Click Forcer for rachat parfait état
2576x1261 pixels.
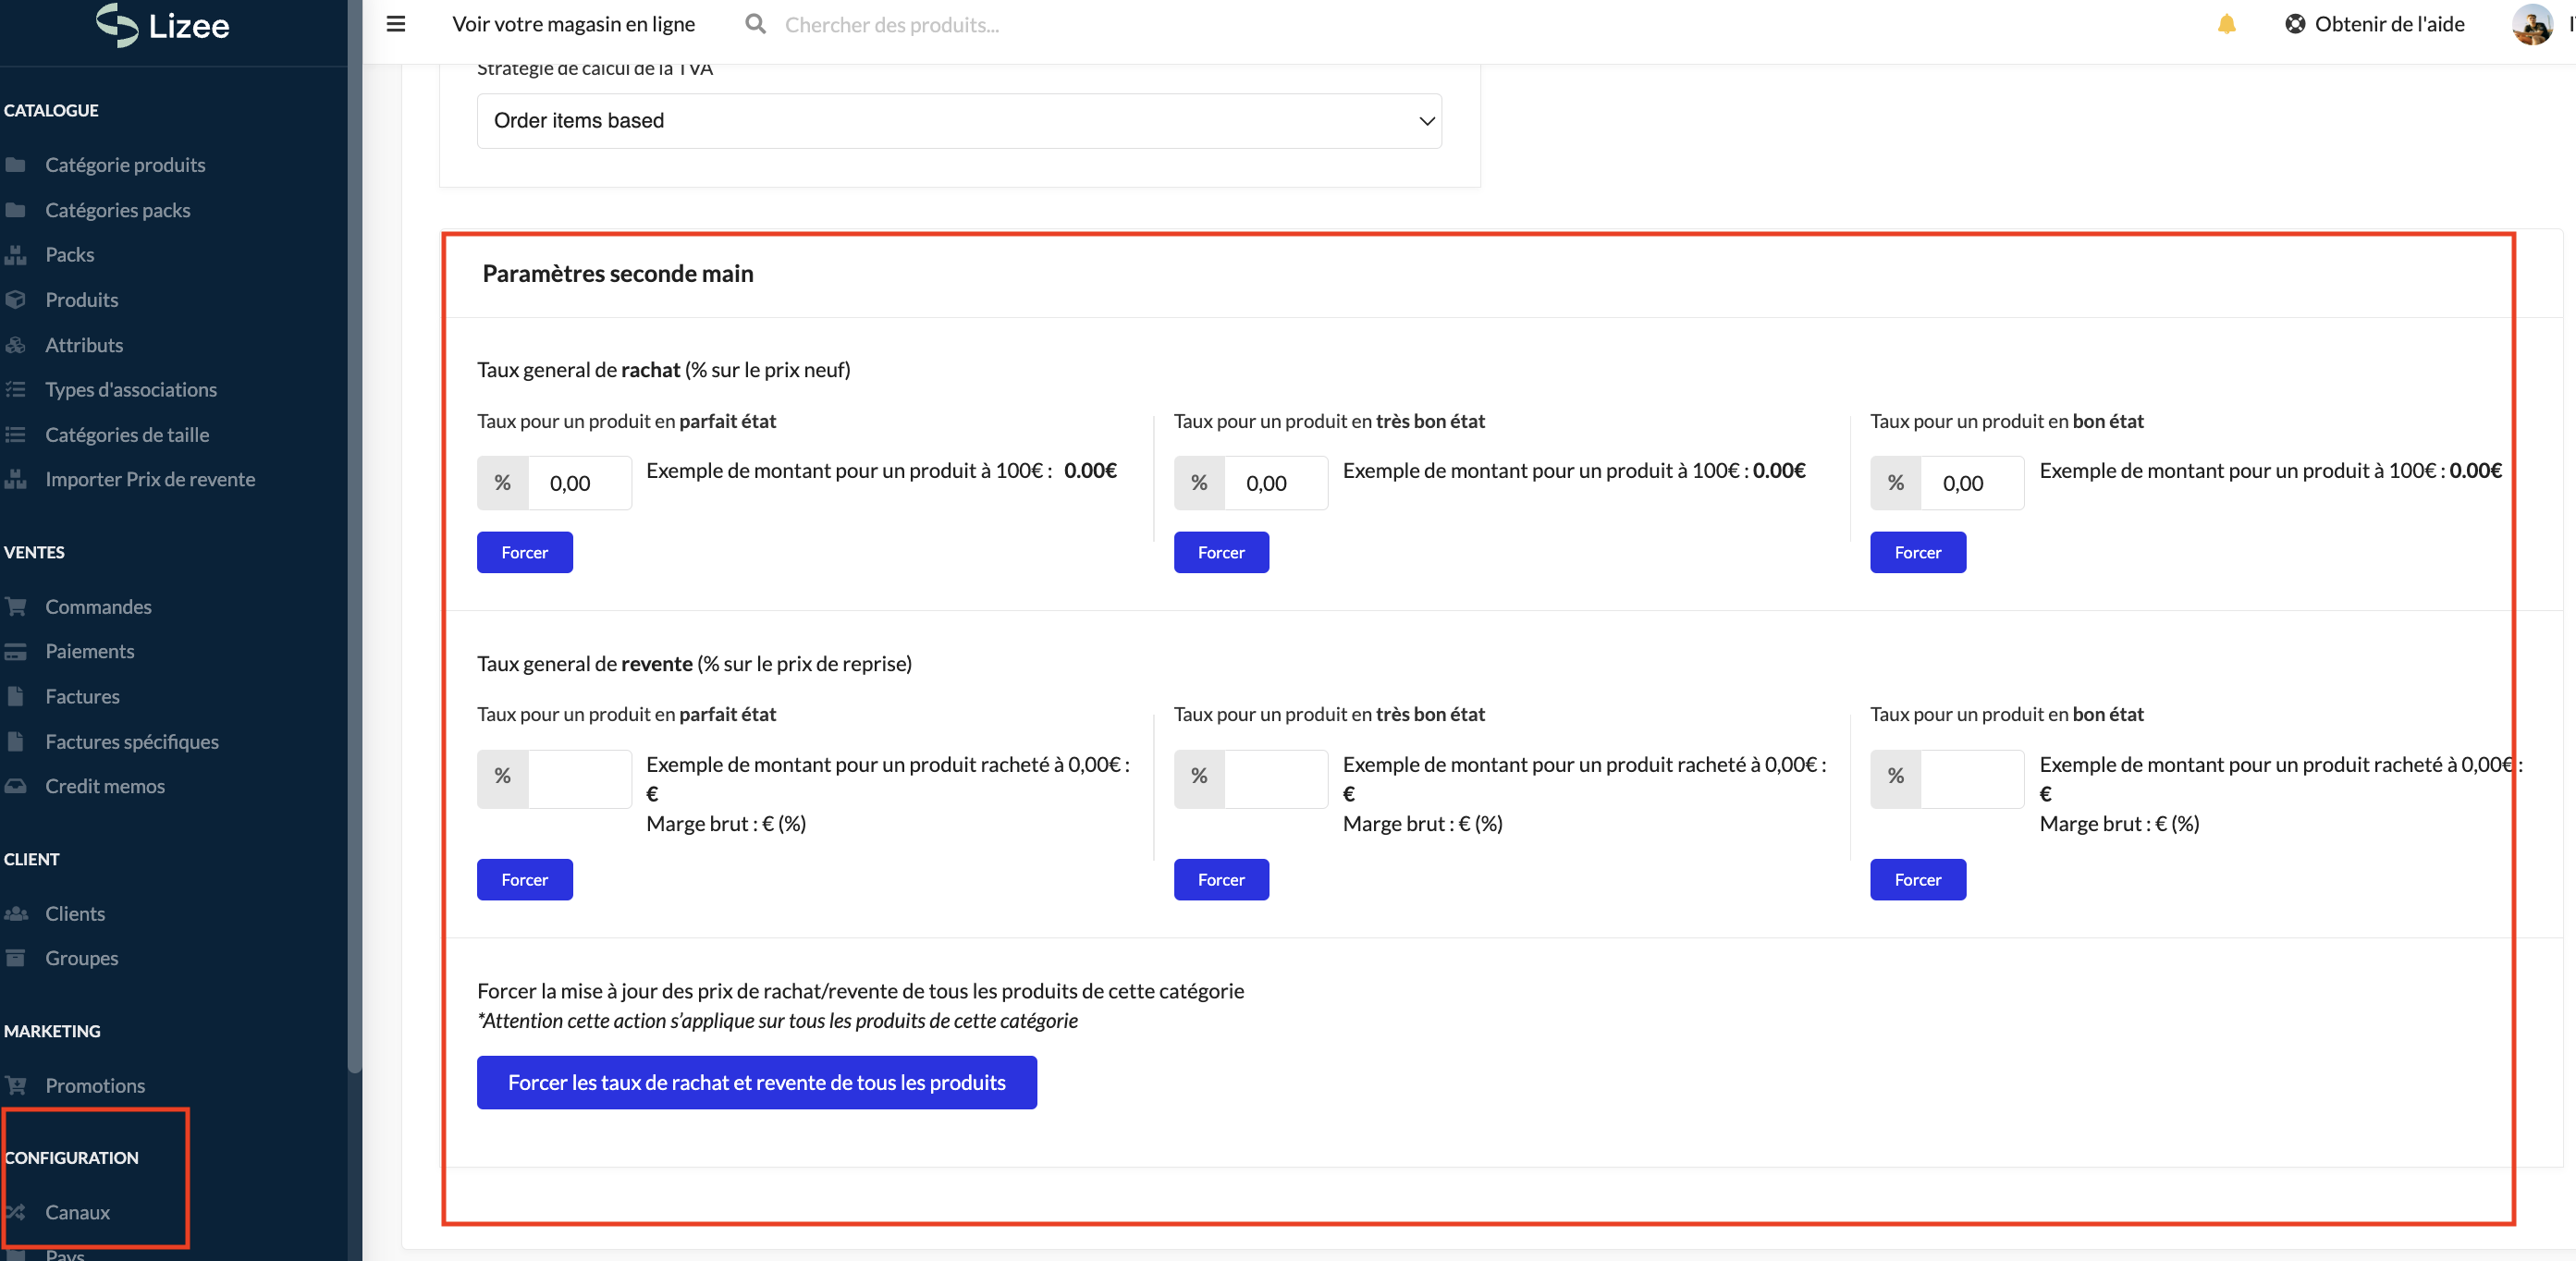click(x=524, y=553)
